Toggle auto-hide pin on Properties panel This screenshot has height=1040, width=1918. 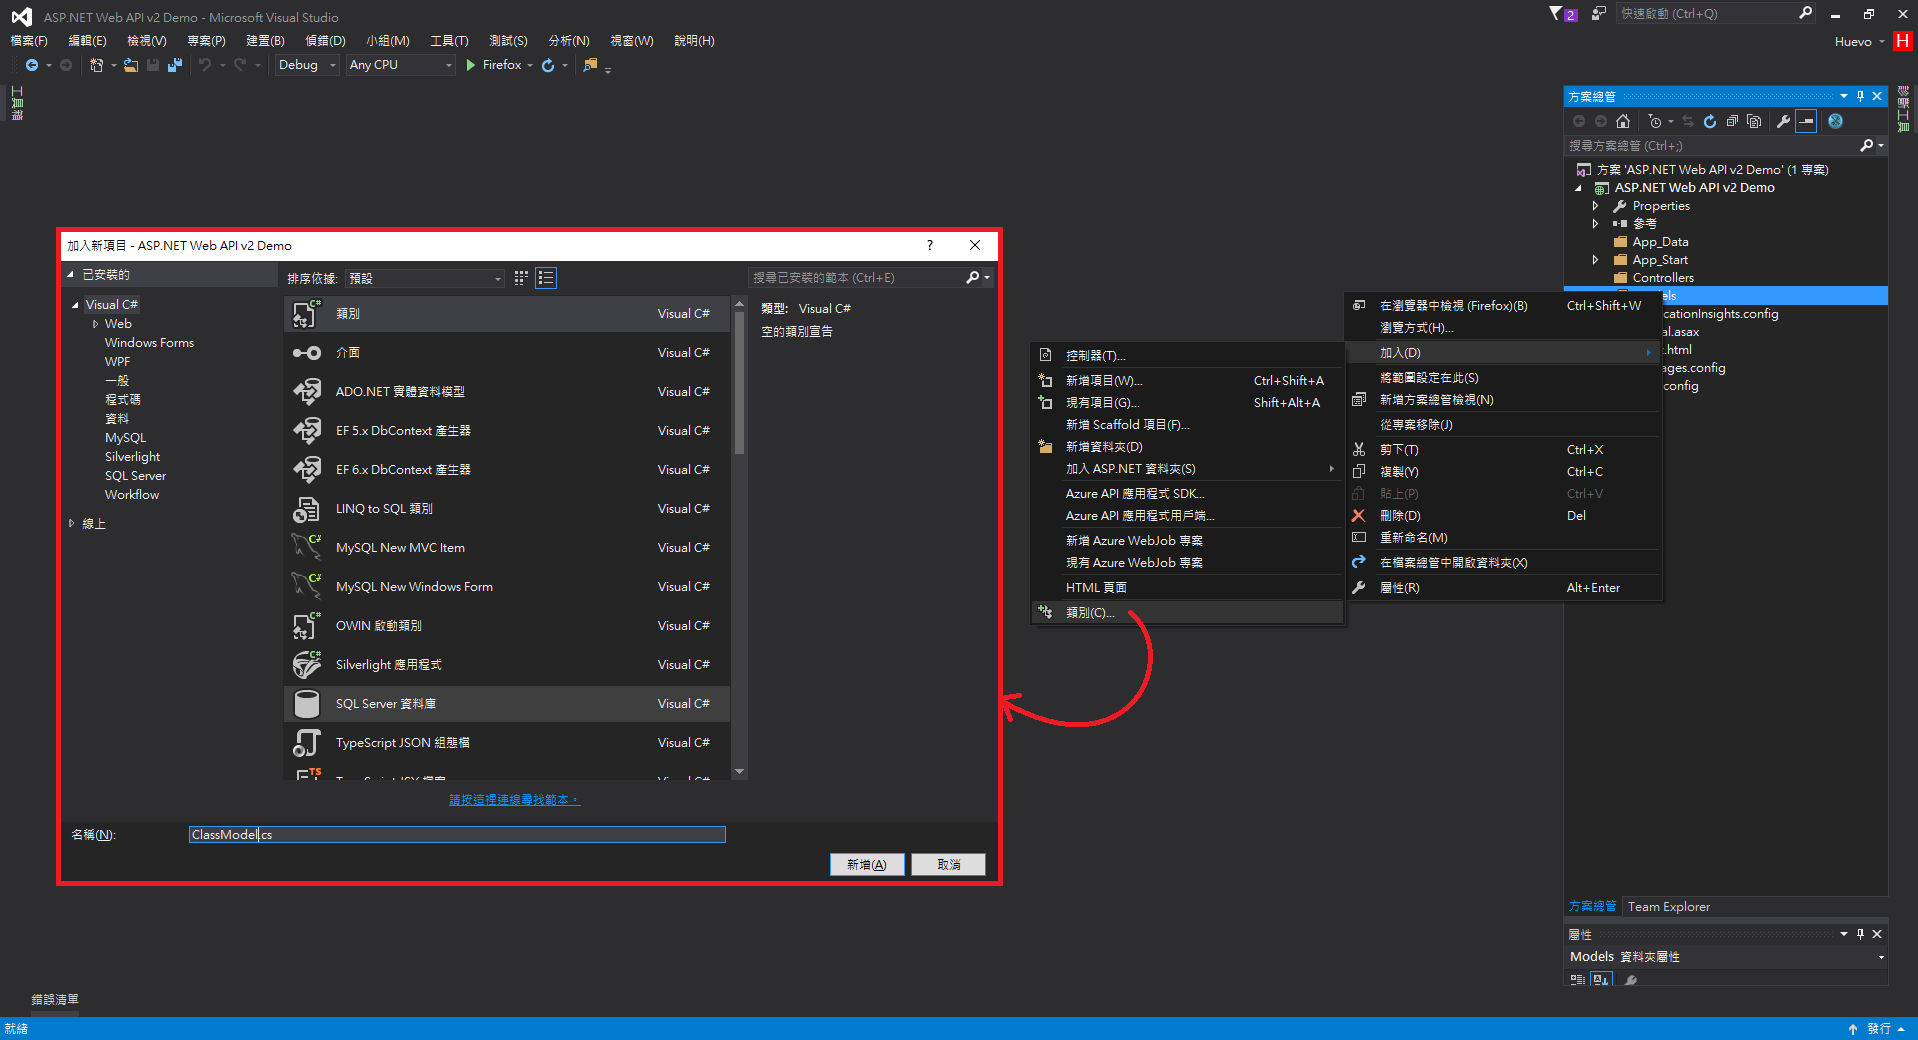[x=1860, y=934]
